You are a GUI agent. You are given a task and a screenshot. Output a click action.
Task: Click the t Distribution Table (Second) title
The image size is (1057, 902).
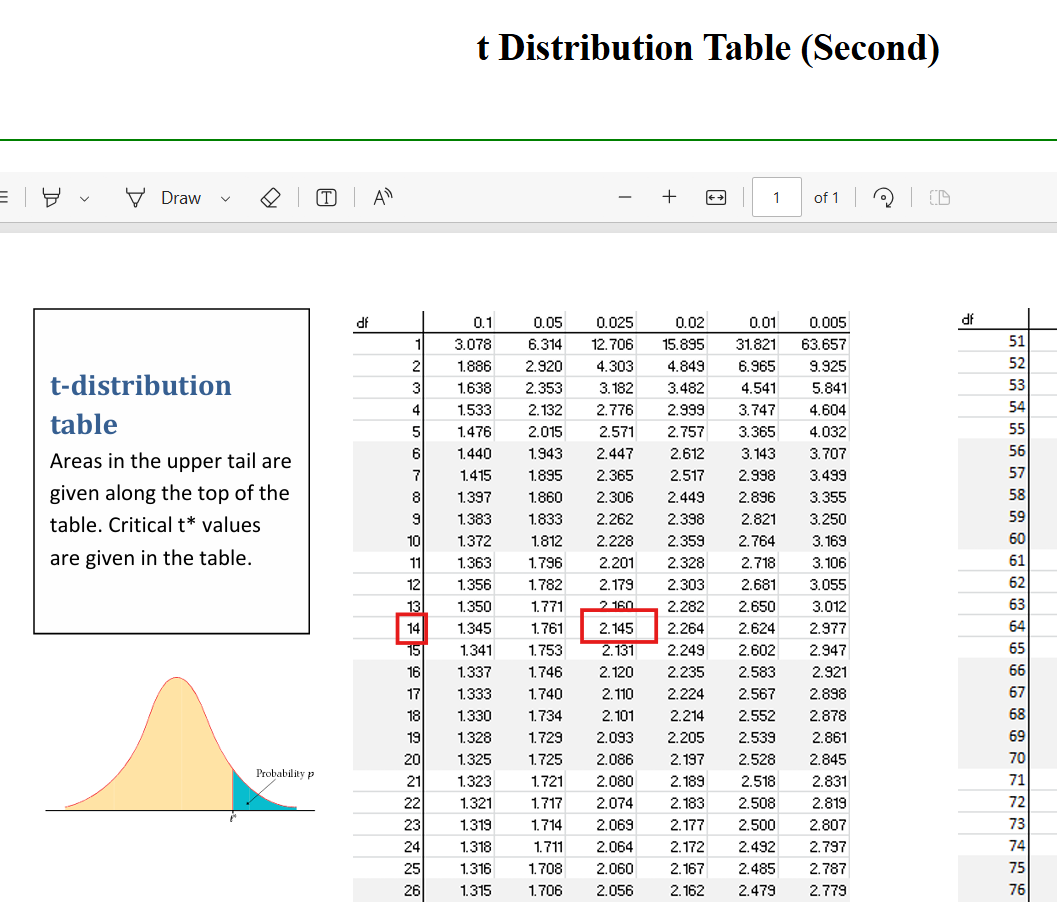(708, 47)
